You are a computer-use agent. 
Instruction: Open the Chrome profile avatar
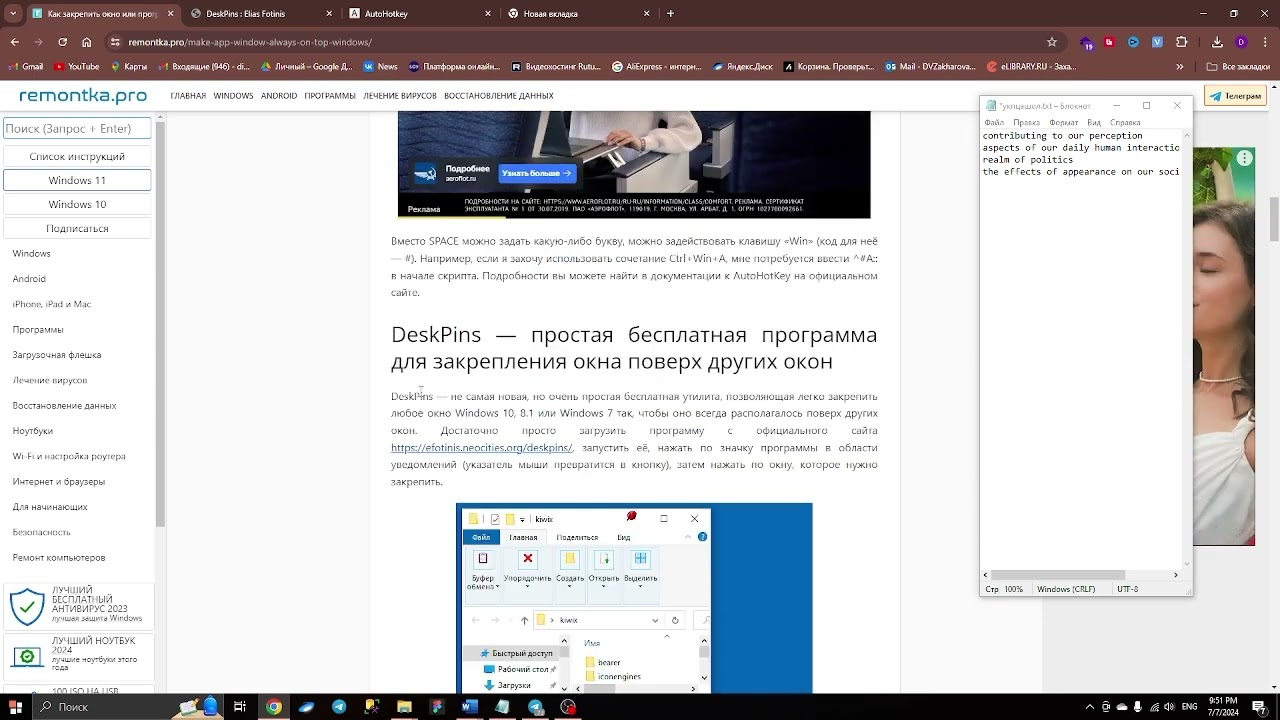tap(1241, 42)
